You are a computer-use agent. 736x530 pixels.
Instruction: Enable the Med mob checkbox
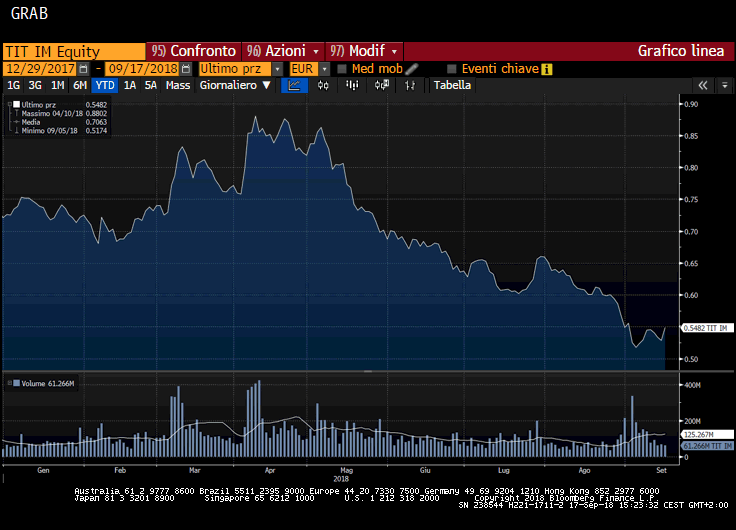coord(342,69)
